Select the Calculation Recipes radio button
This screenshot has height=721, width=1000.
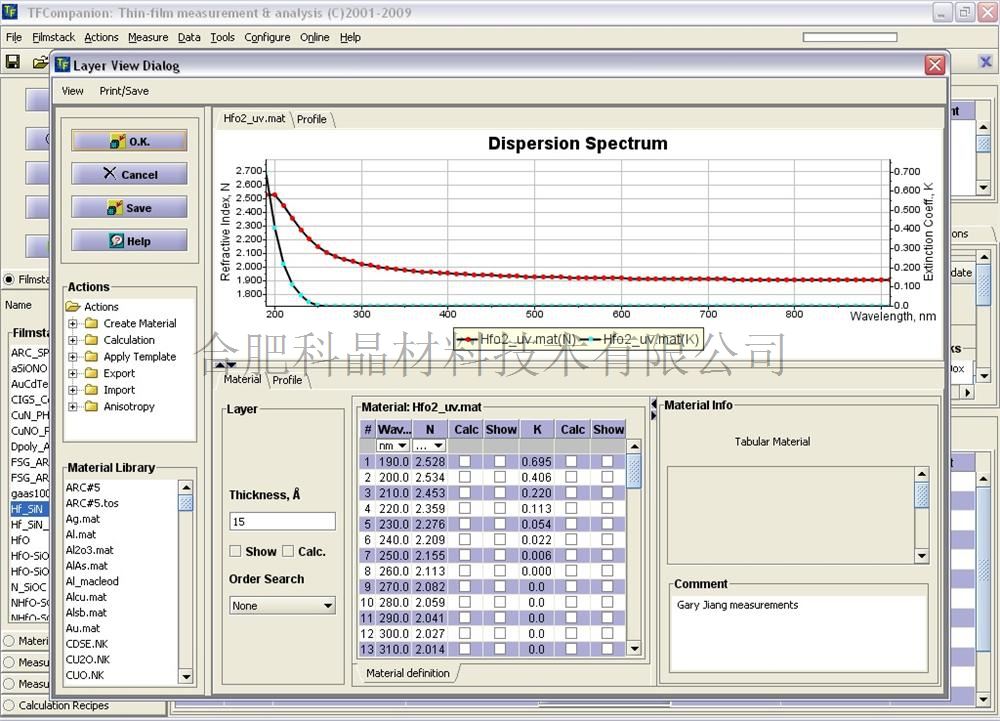pos(10,705)
